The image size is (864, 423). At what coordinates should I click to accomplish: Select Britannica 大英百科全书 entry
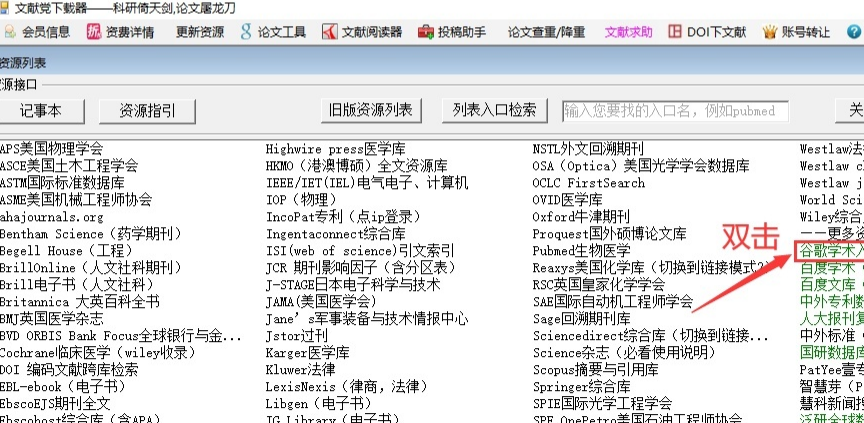(79, 302)
